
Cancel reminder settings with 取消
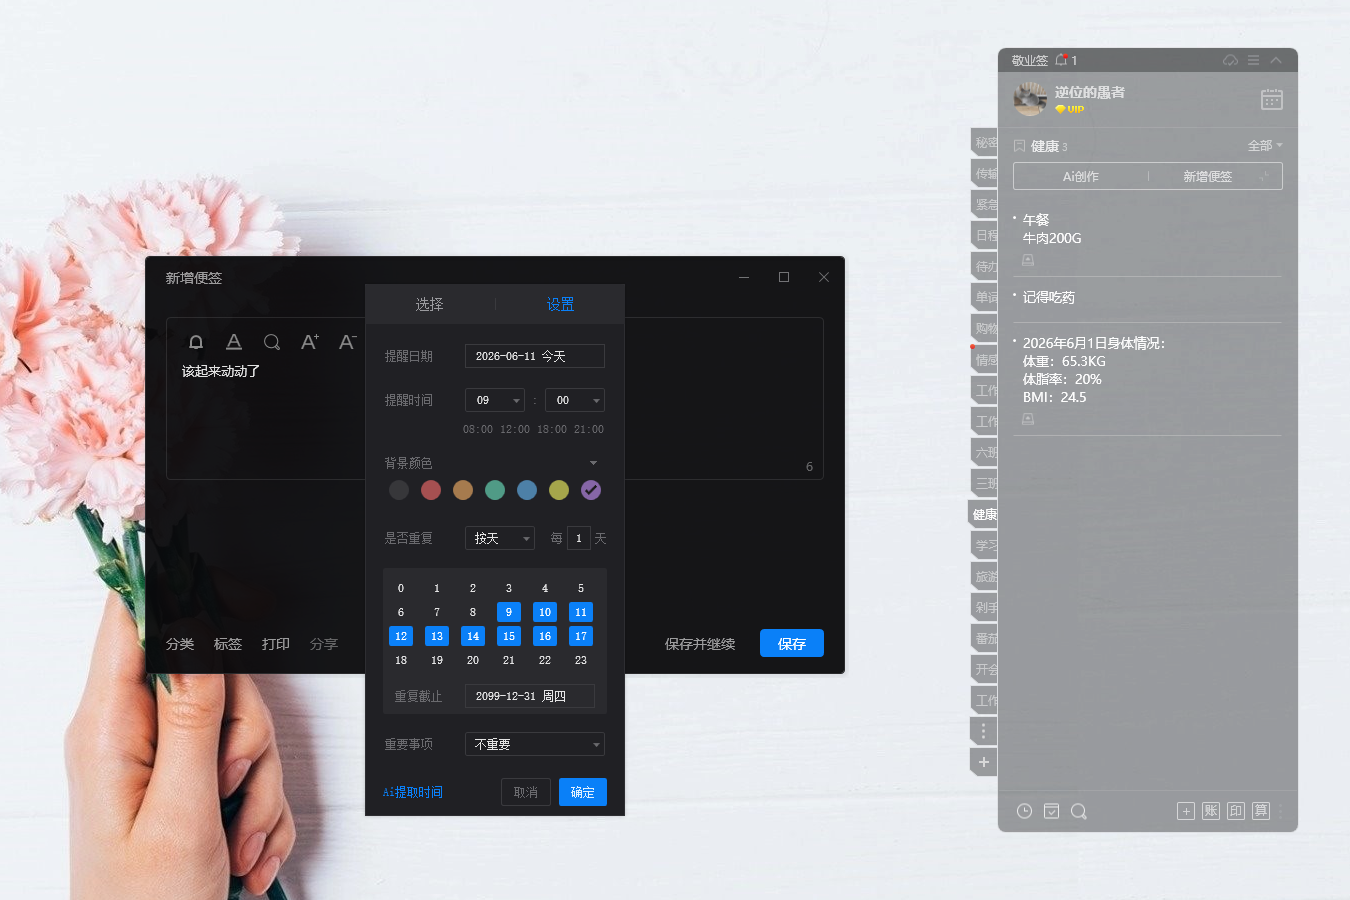pyautogui.click(x=526, y=792)
